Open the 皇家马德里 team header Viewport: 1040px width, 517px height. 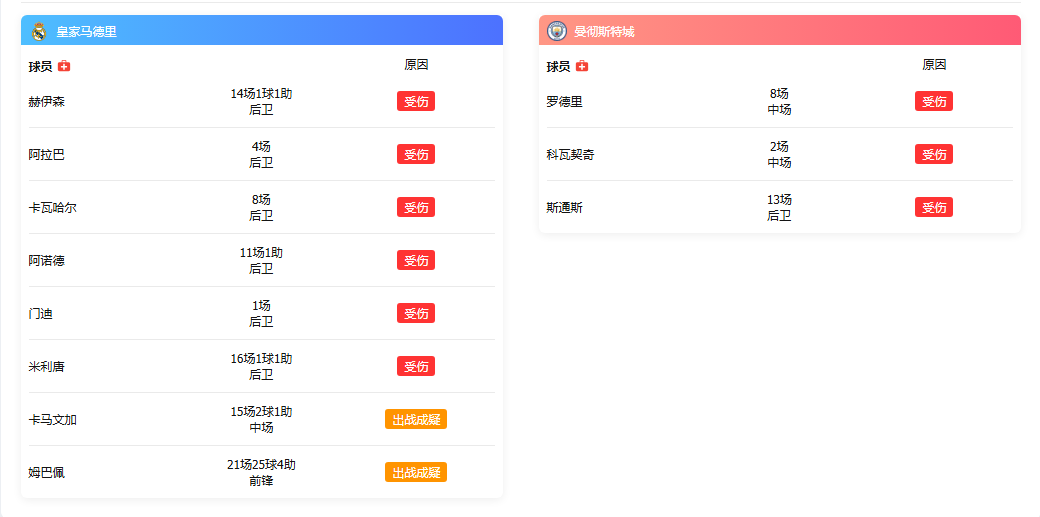[x=87, y=31]
